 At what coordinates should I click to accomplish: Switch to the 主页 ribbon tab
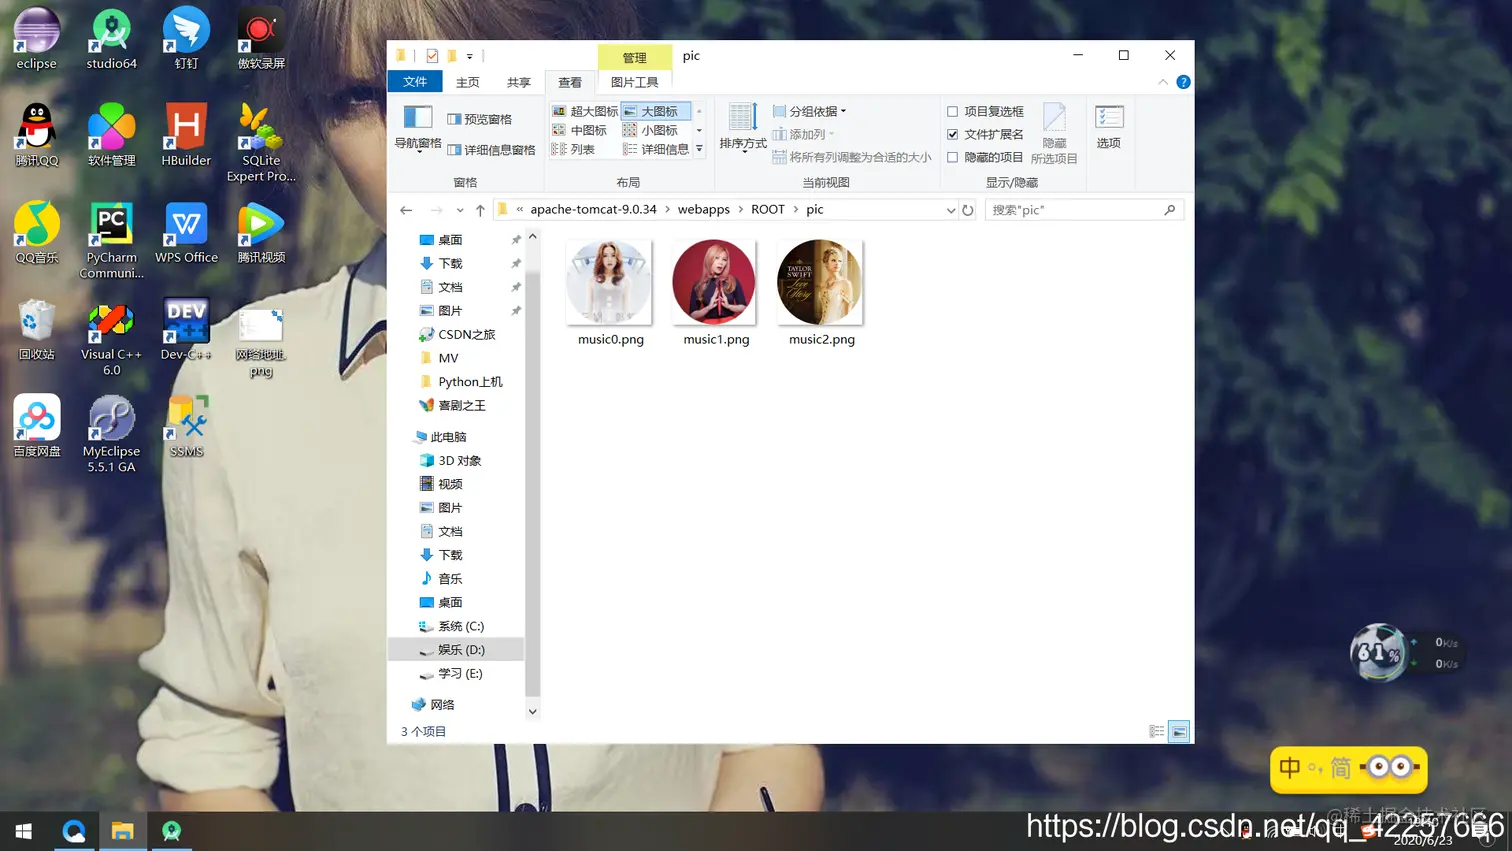[x=467, y=82]
